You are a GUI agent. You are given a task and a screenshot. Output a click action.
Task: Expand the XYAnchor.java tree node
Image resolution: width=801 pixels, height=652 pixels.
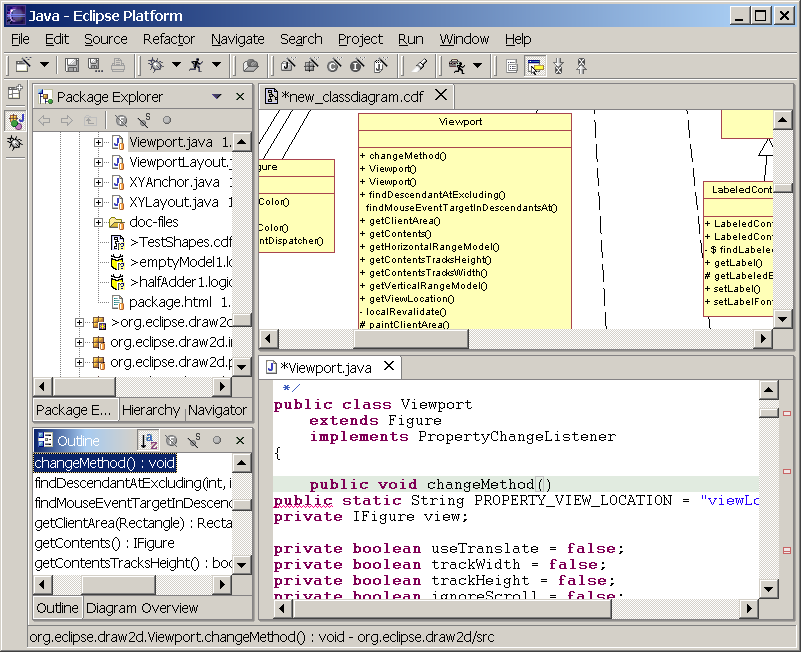click(x=98, y=182)
